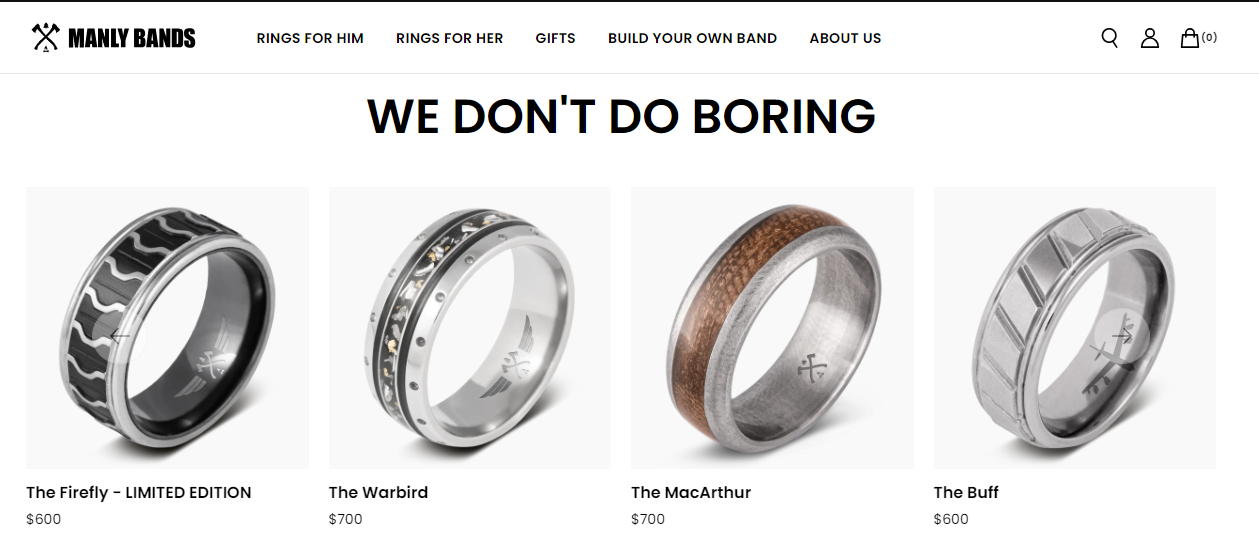Open the Rings For Him menu

coord(310,38)
